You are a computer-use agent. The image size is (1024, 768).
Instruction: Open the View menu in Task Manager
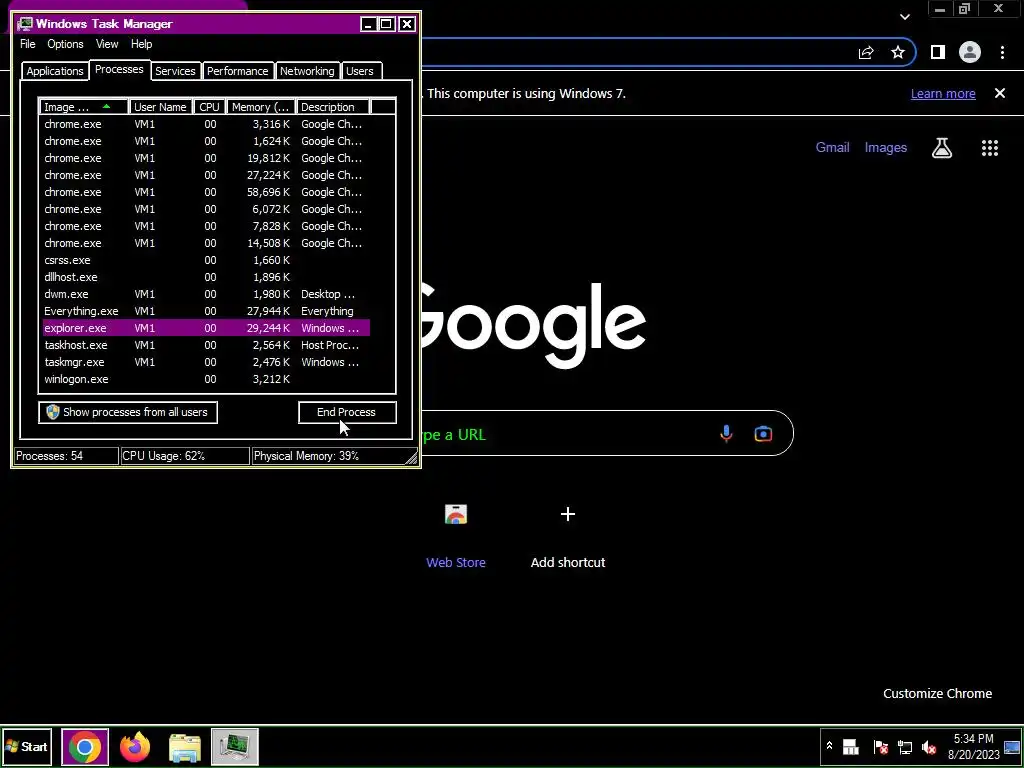click(x=107, y=44)
